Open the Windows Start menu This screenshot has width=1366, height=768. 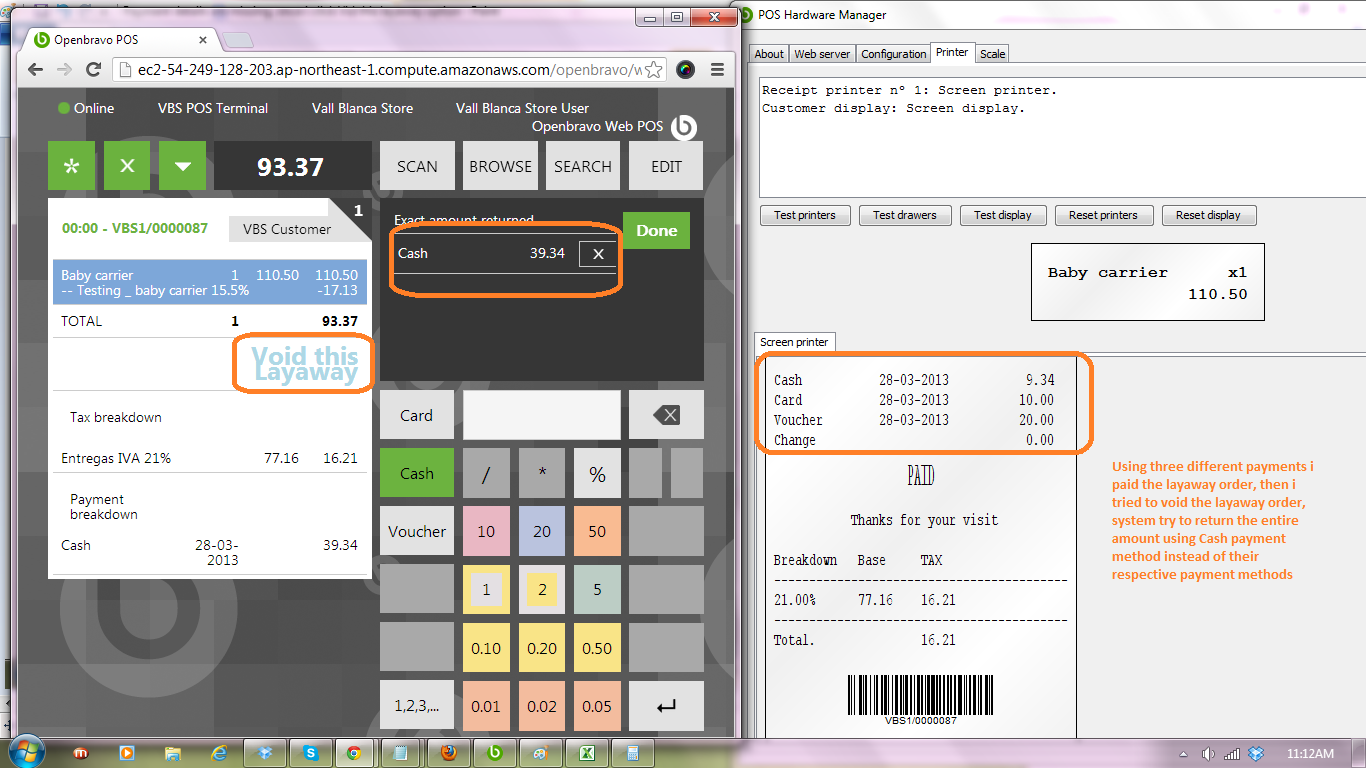point(27,752)
